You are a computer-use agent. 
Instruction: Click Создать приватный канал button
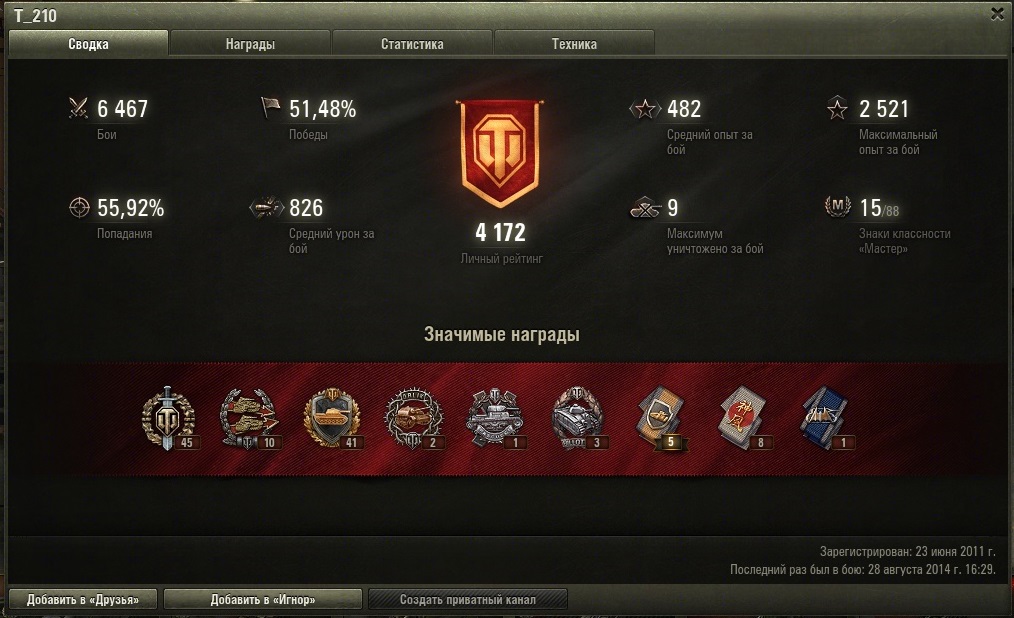click(x=468, y=599)
